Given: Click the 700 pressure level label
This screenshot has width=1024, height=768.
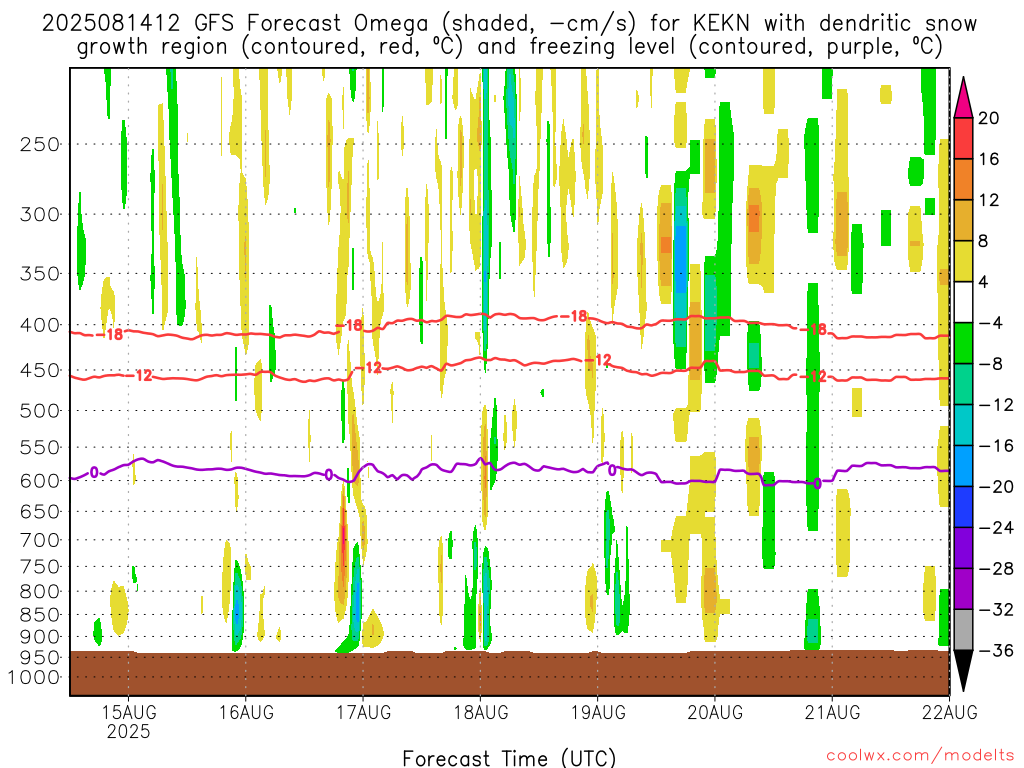Looking at the screenshot, I should tap(39, 540).
